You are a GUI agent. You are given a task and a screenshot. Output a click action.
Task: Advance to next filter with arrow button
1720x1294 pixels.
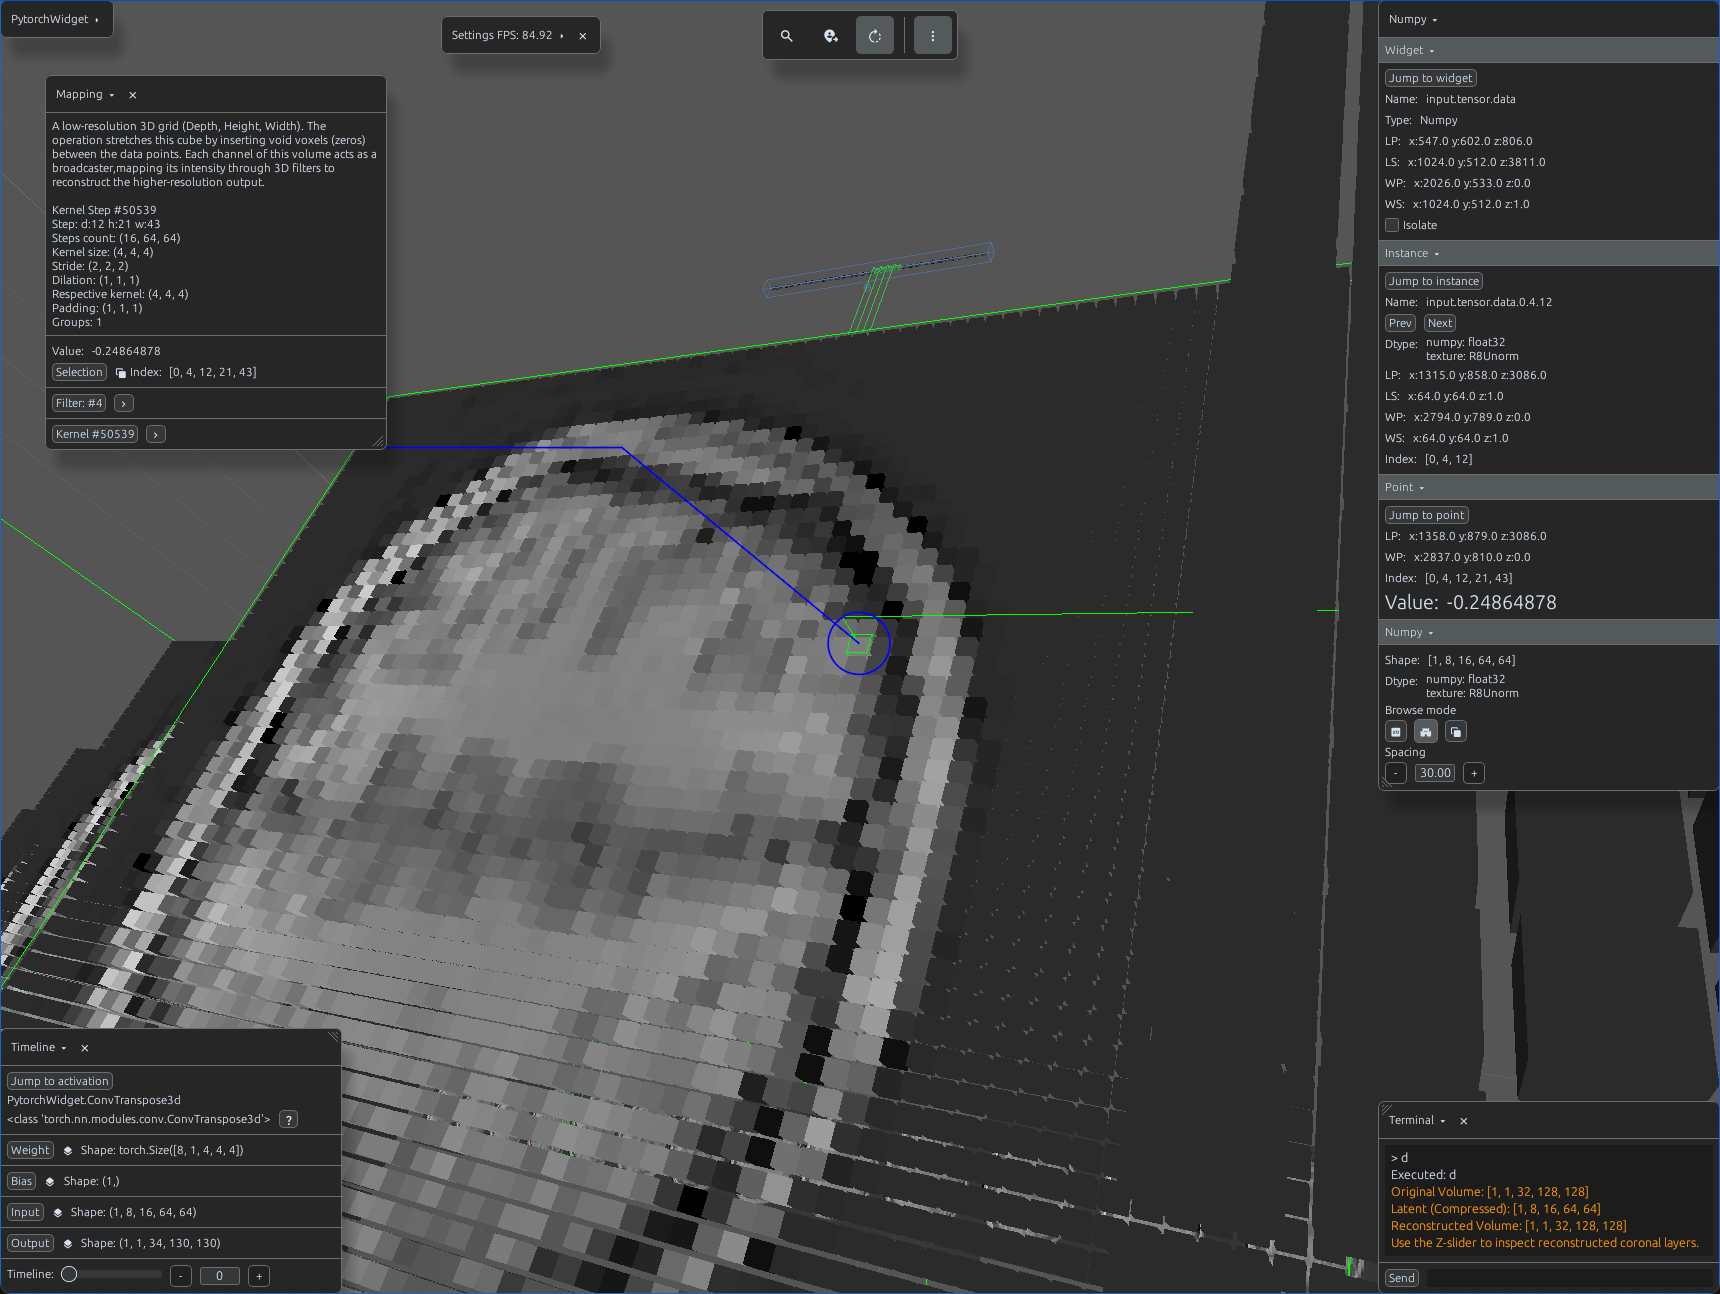click(124, 403)
